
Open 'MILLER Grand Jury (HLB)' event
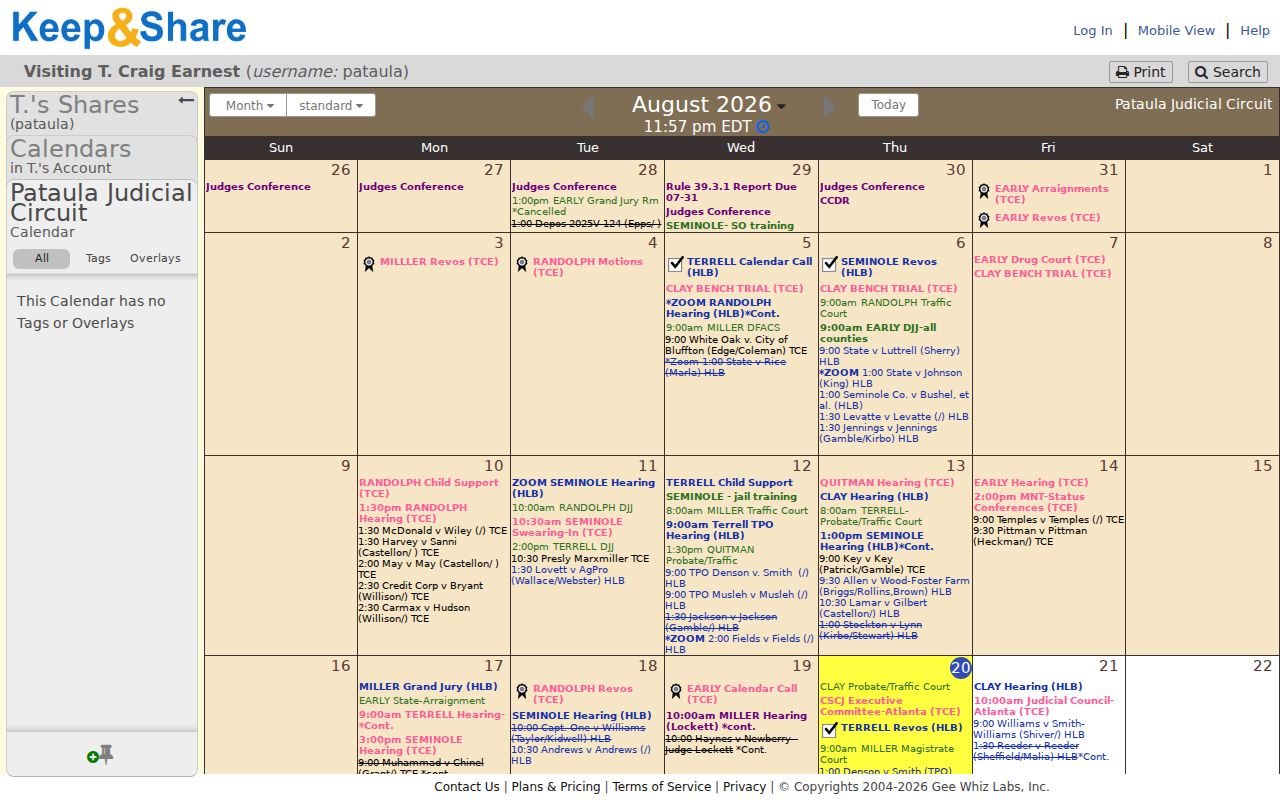428,687
